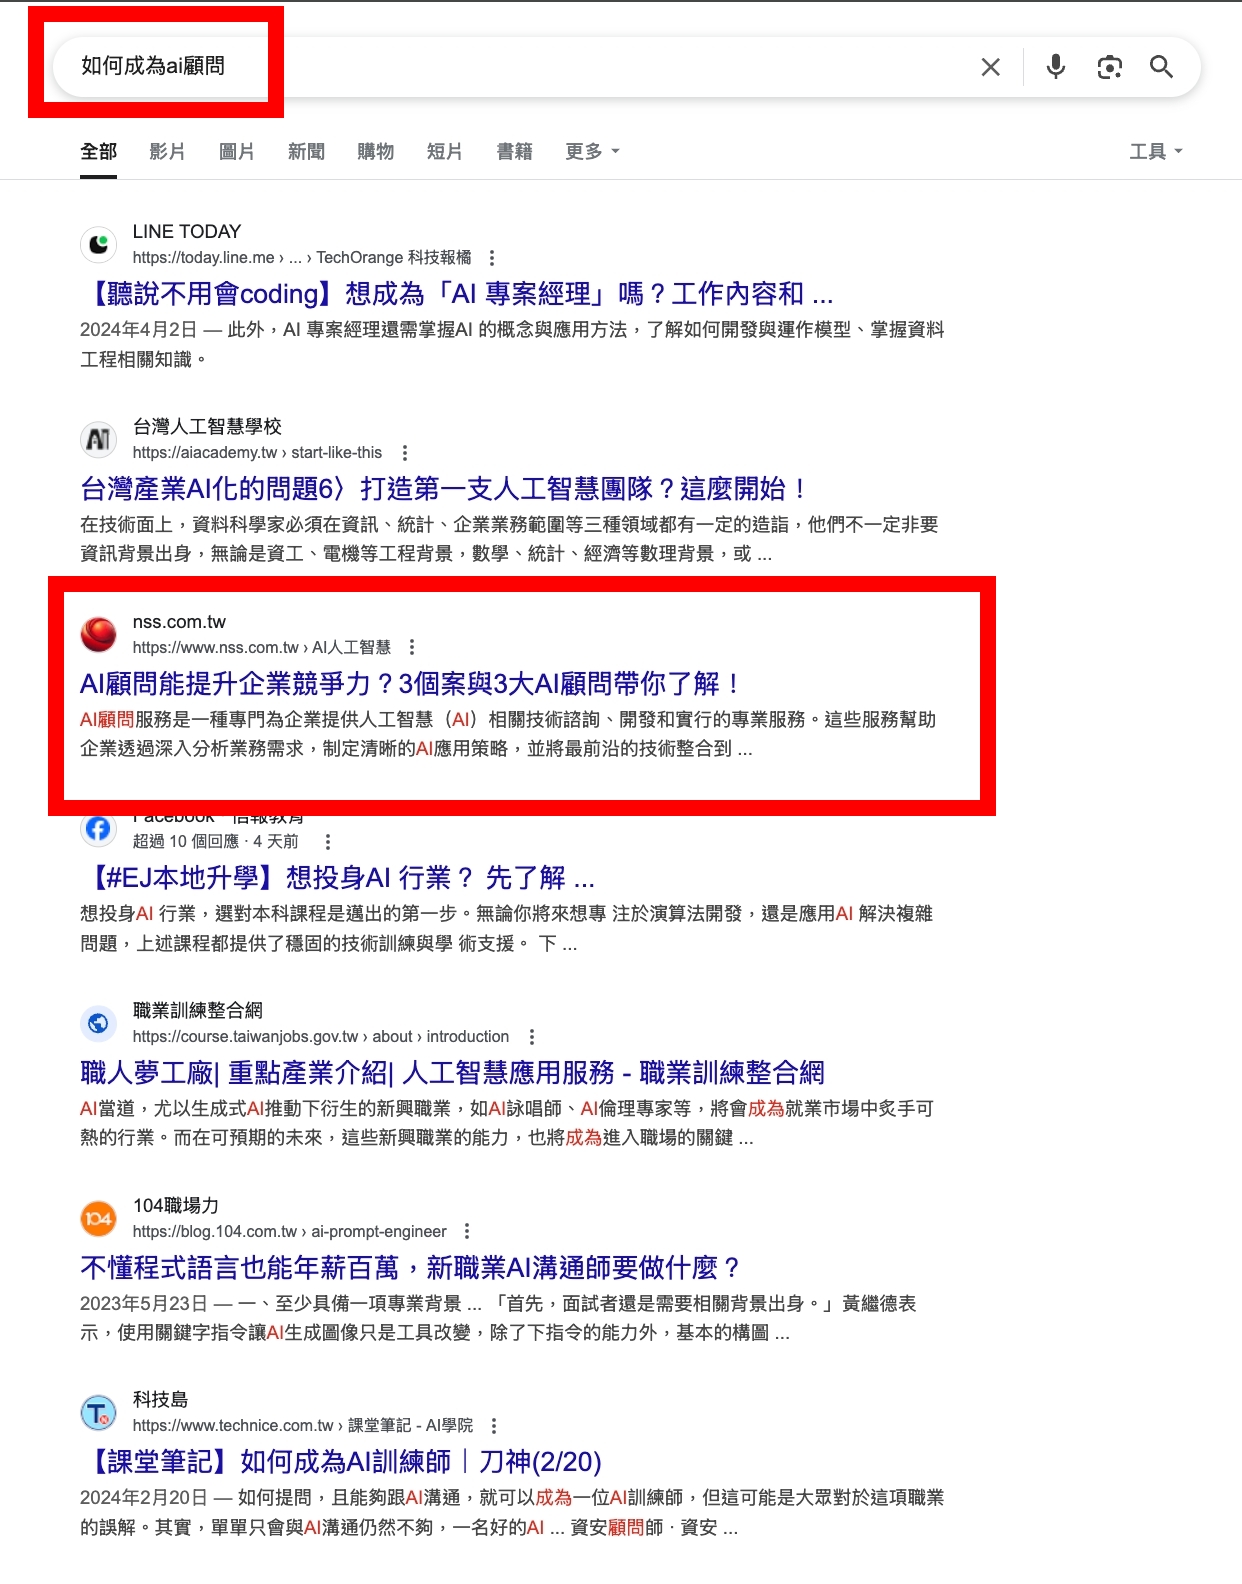Click into the search field containing 如何成為ai顧問
The image size is (1242, 1584).
pyautogui.click(x=520, y=67)
